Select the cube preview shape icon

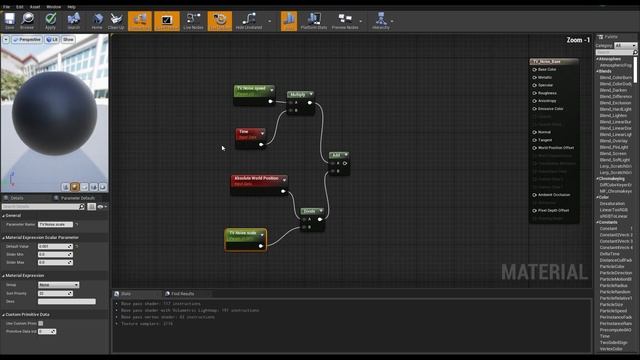point(93,187)
